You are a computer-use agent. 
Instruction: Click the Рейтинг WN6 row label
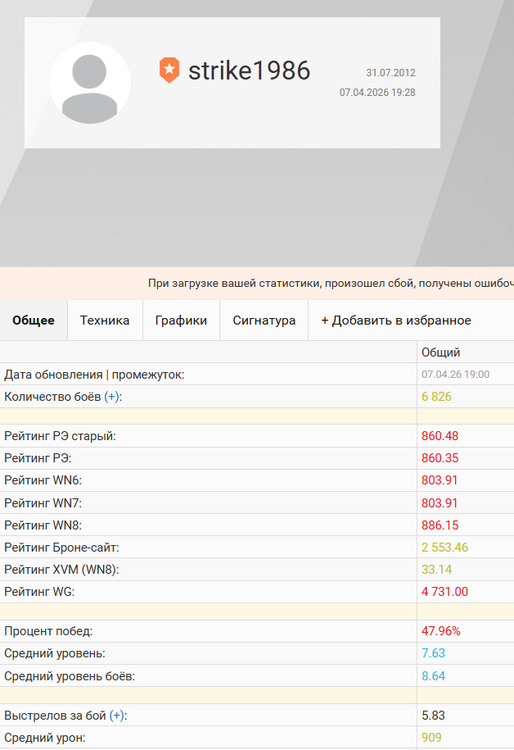click(43, 480)
